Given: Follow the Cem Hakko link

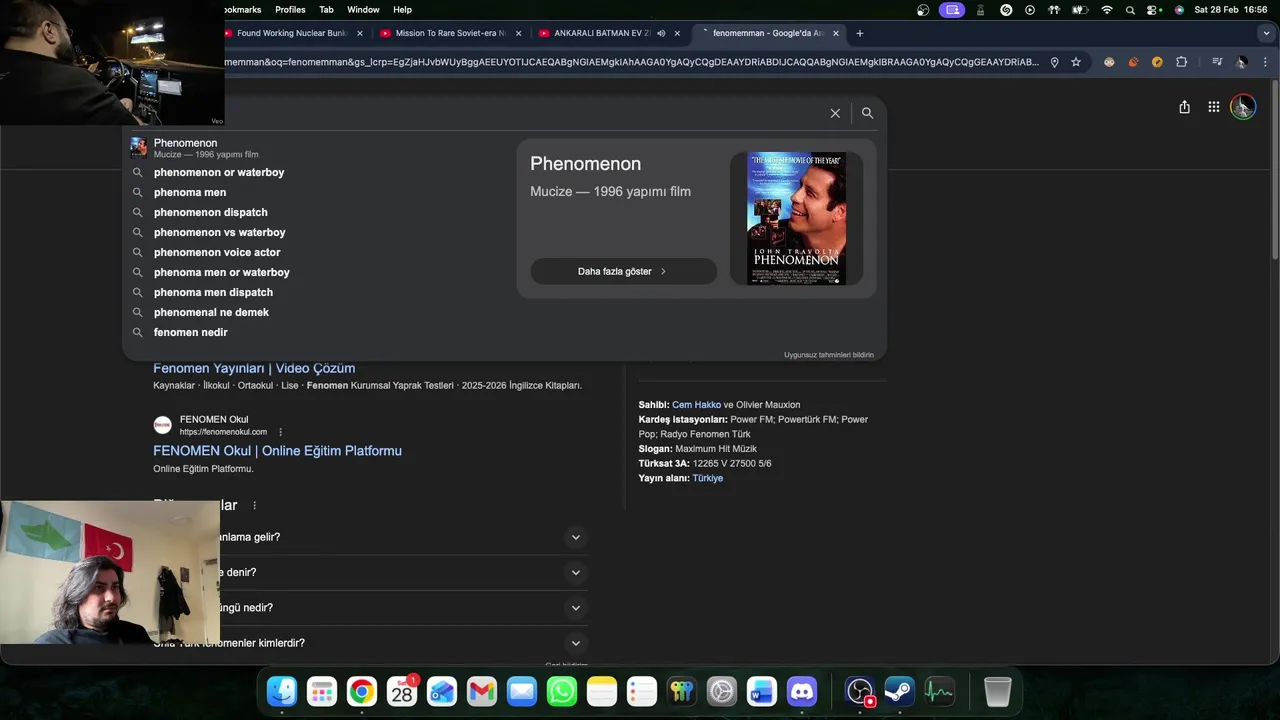Looking at the screenshot, I should point(696,405).
